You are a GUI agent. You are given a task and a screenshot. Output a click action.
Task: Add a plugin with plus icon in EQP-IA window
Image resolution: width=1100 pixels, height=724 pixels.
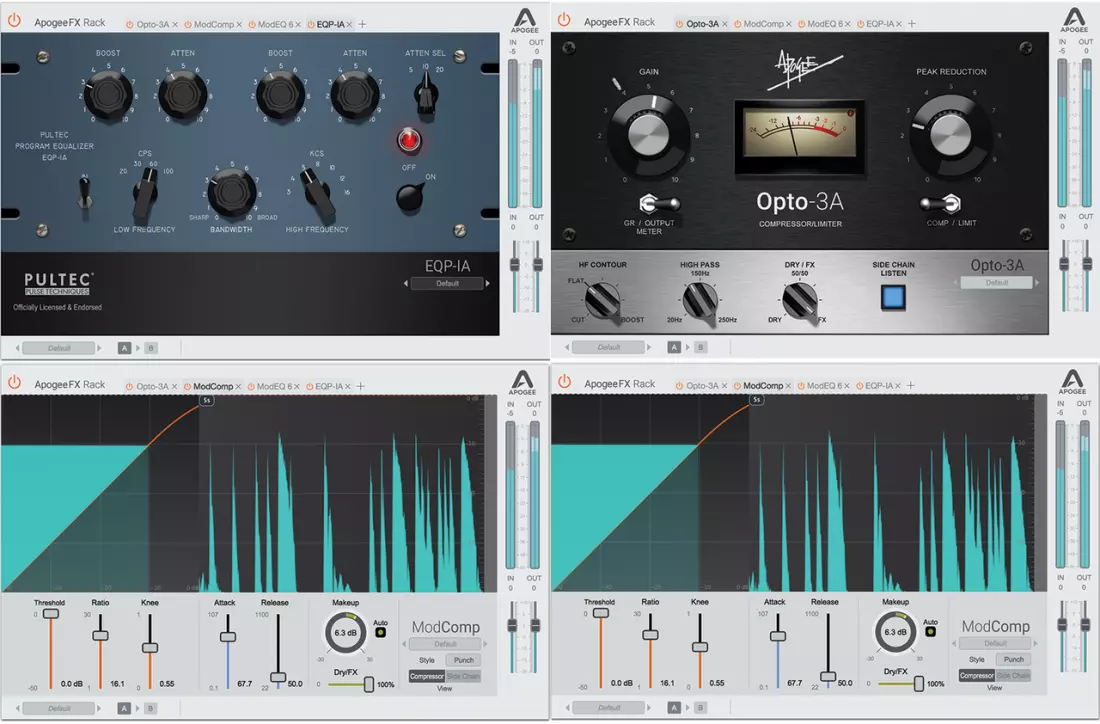(363, 25)
